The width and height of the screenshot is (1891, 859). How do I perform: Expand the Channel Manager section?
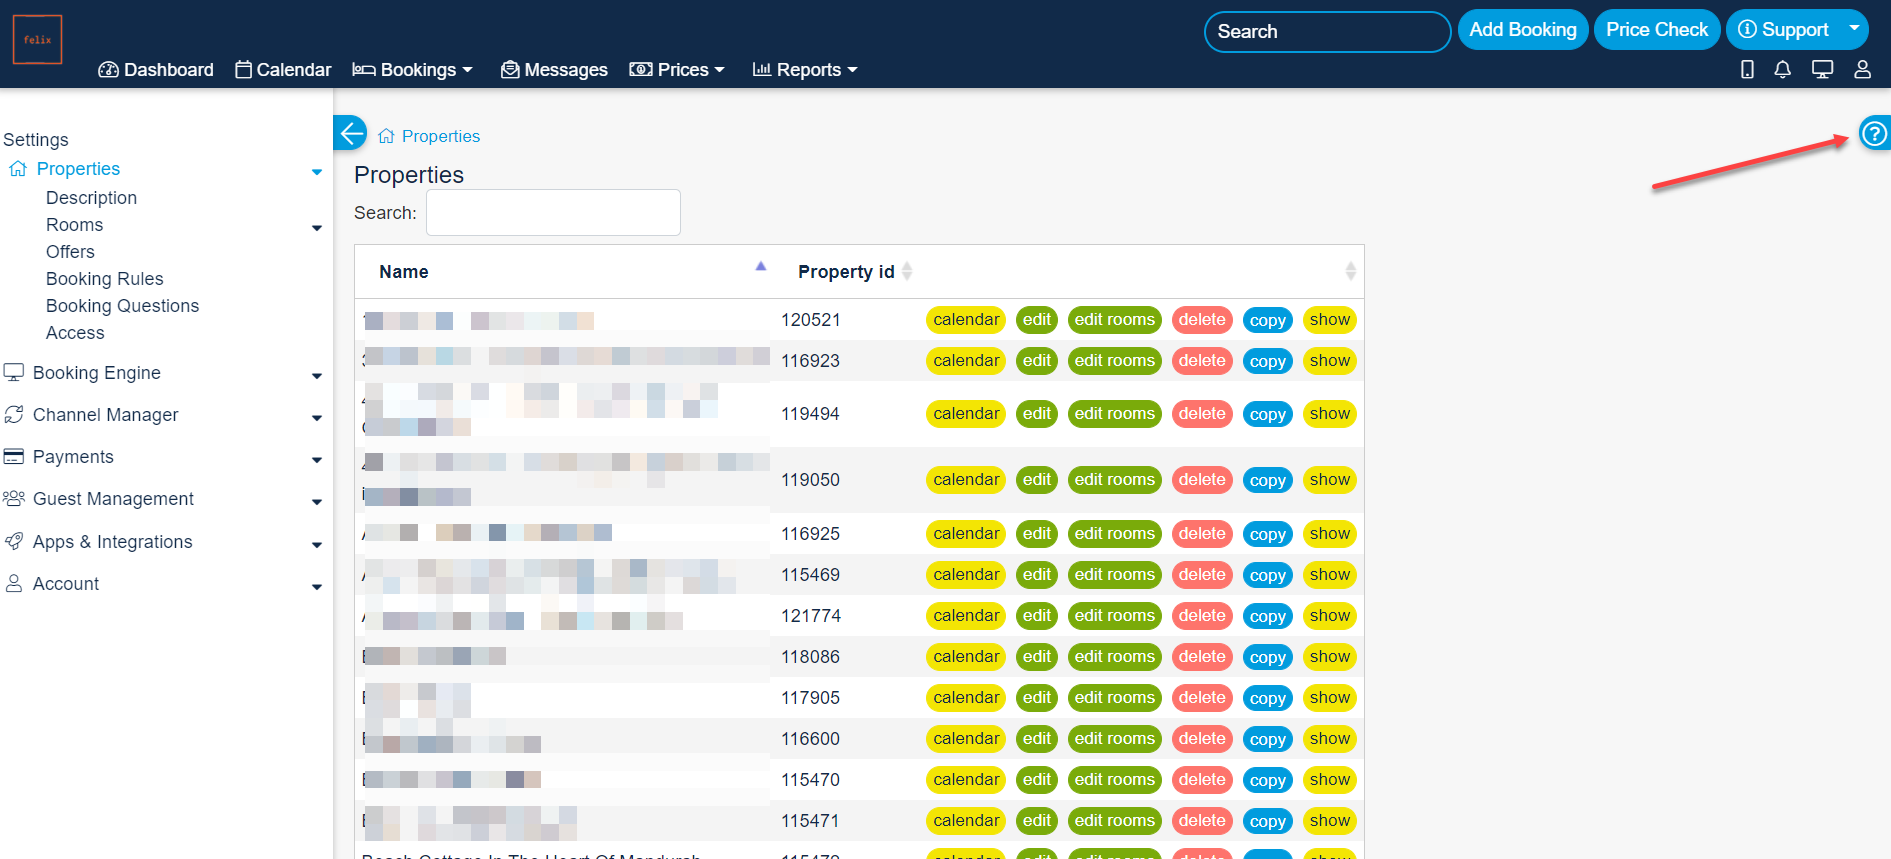tap(105, 415)
